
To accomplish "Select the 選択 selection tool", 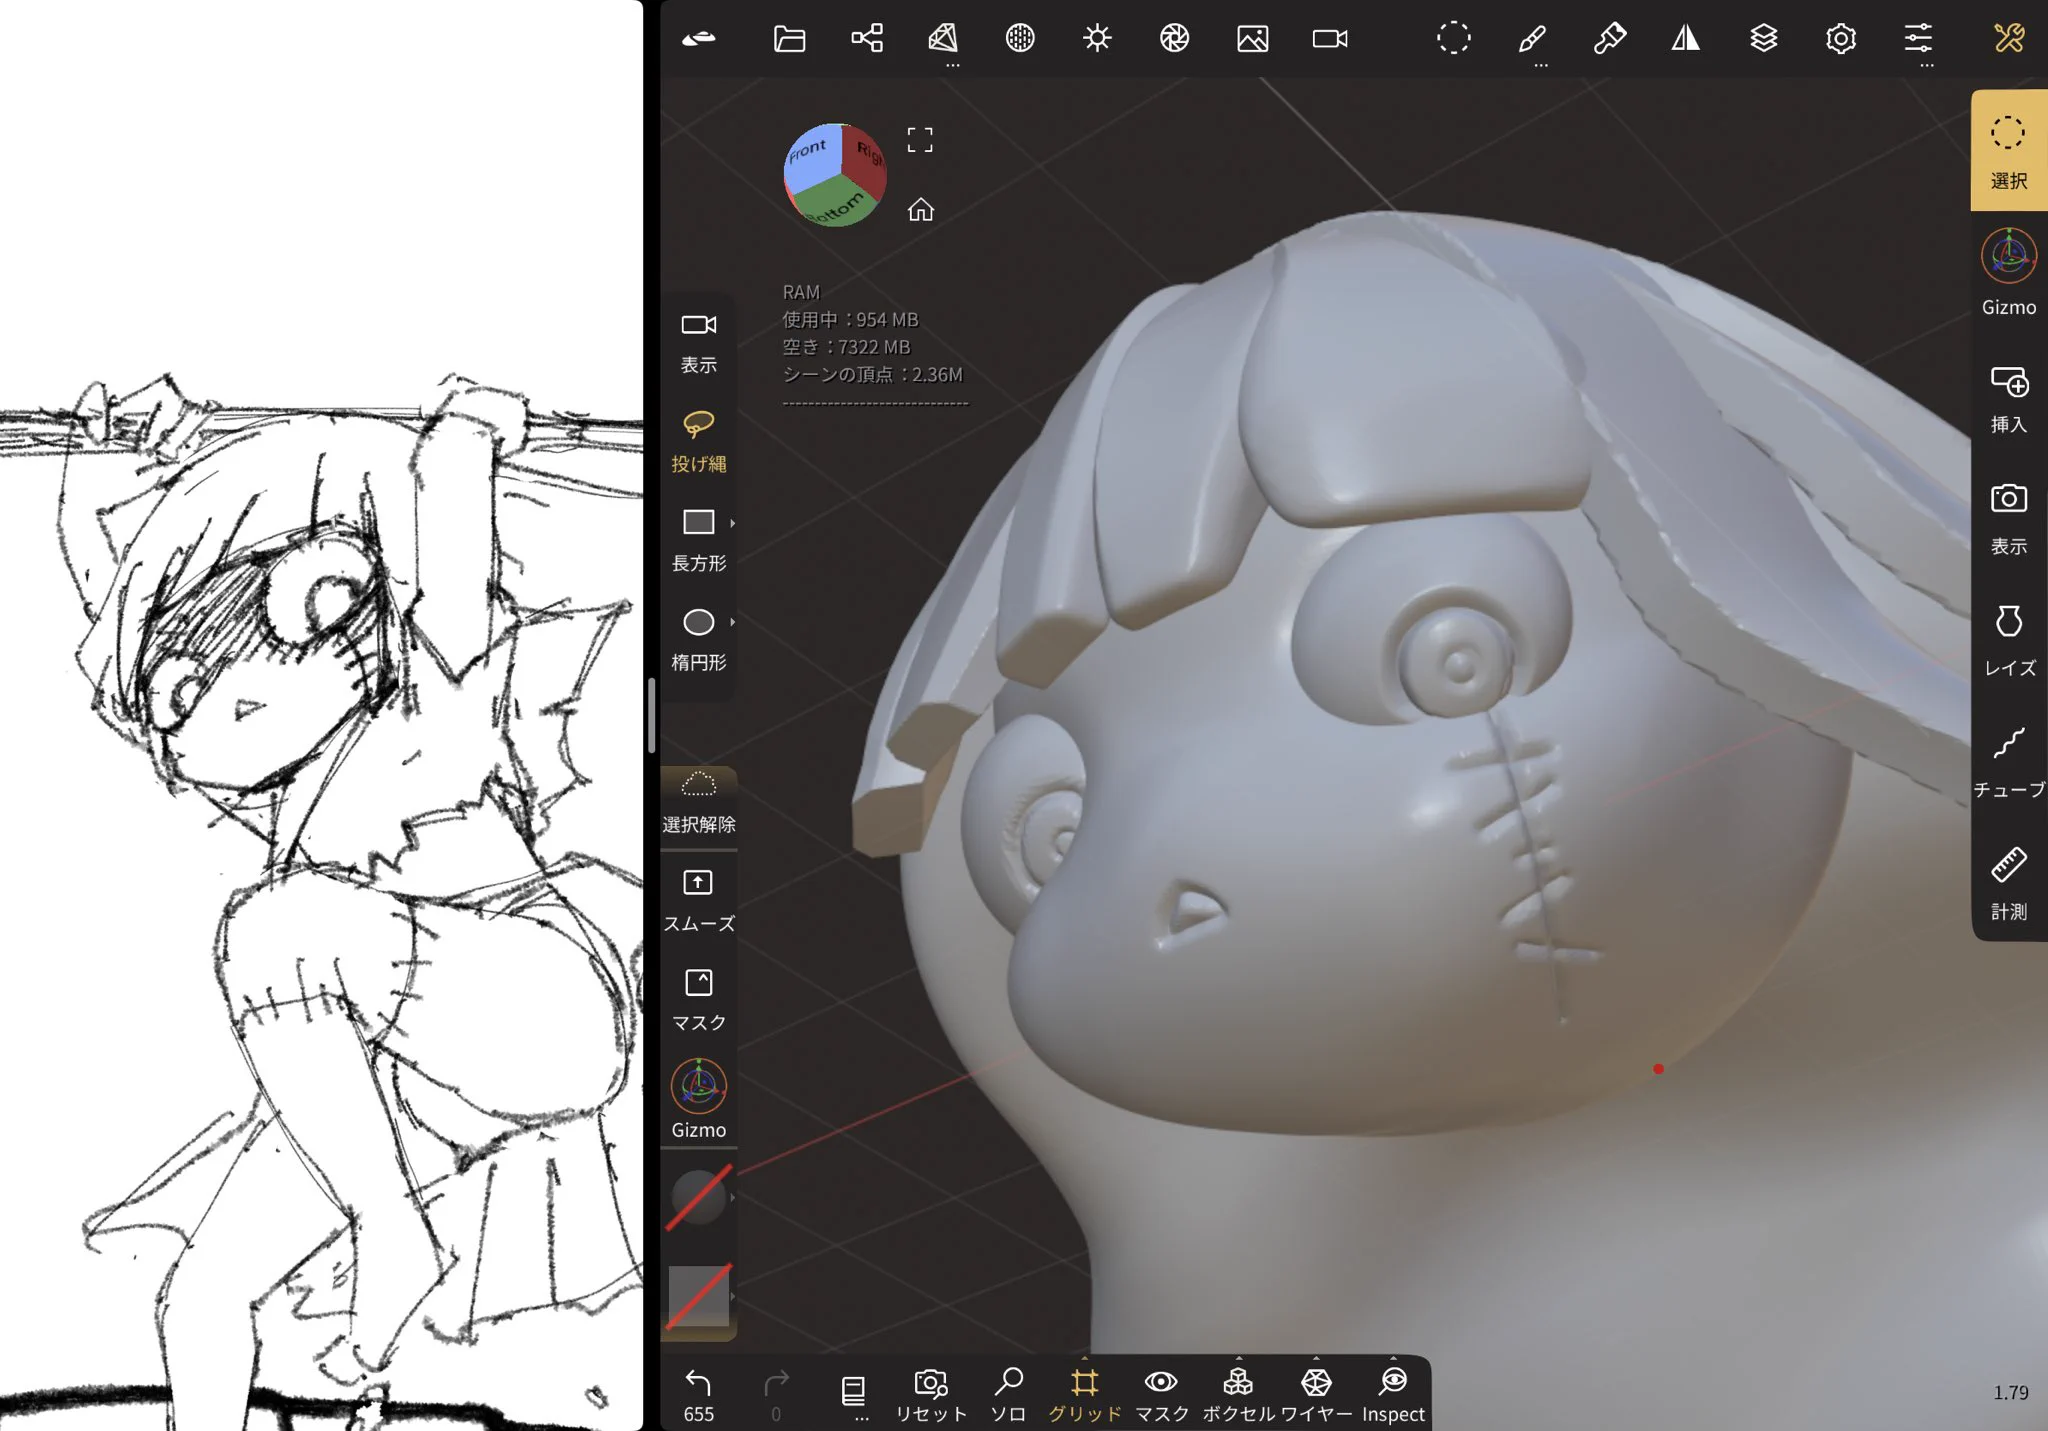I will pos(2009,151).
